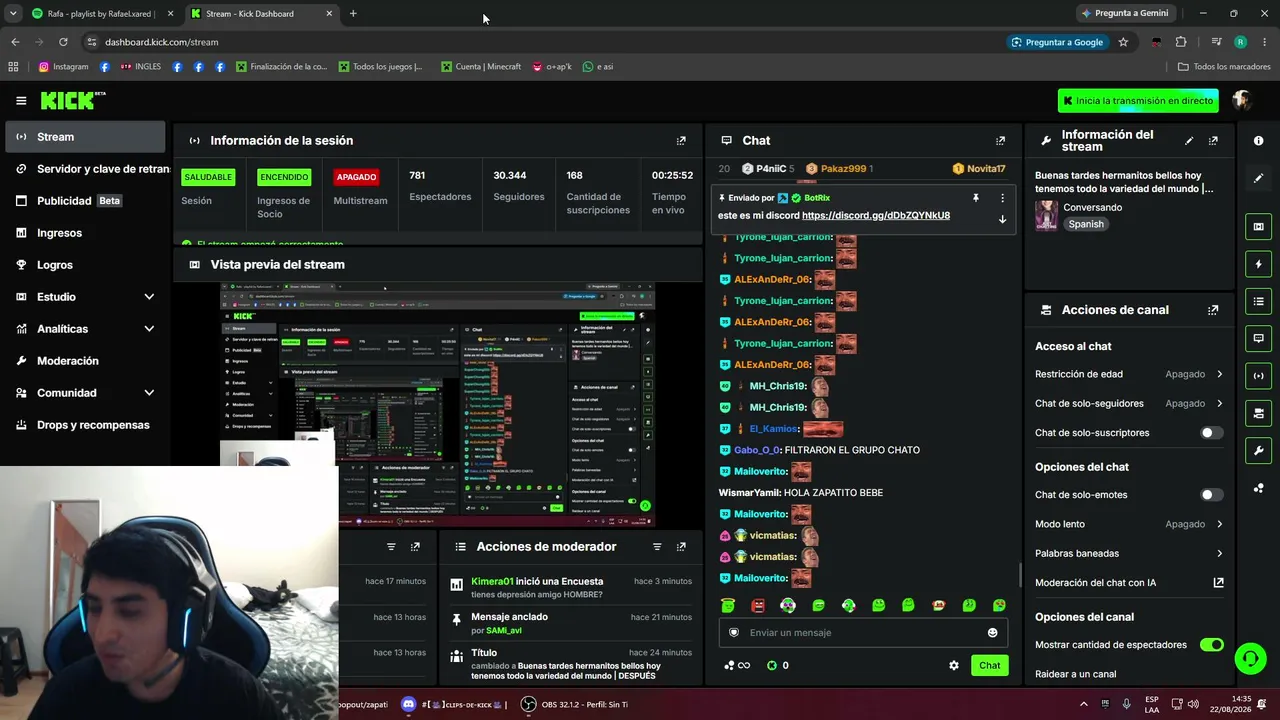Open the hamburger menu beside Kick logo
The image size is (1280, 720).
click(x=21, y=101)
